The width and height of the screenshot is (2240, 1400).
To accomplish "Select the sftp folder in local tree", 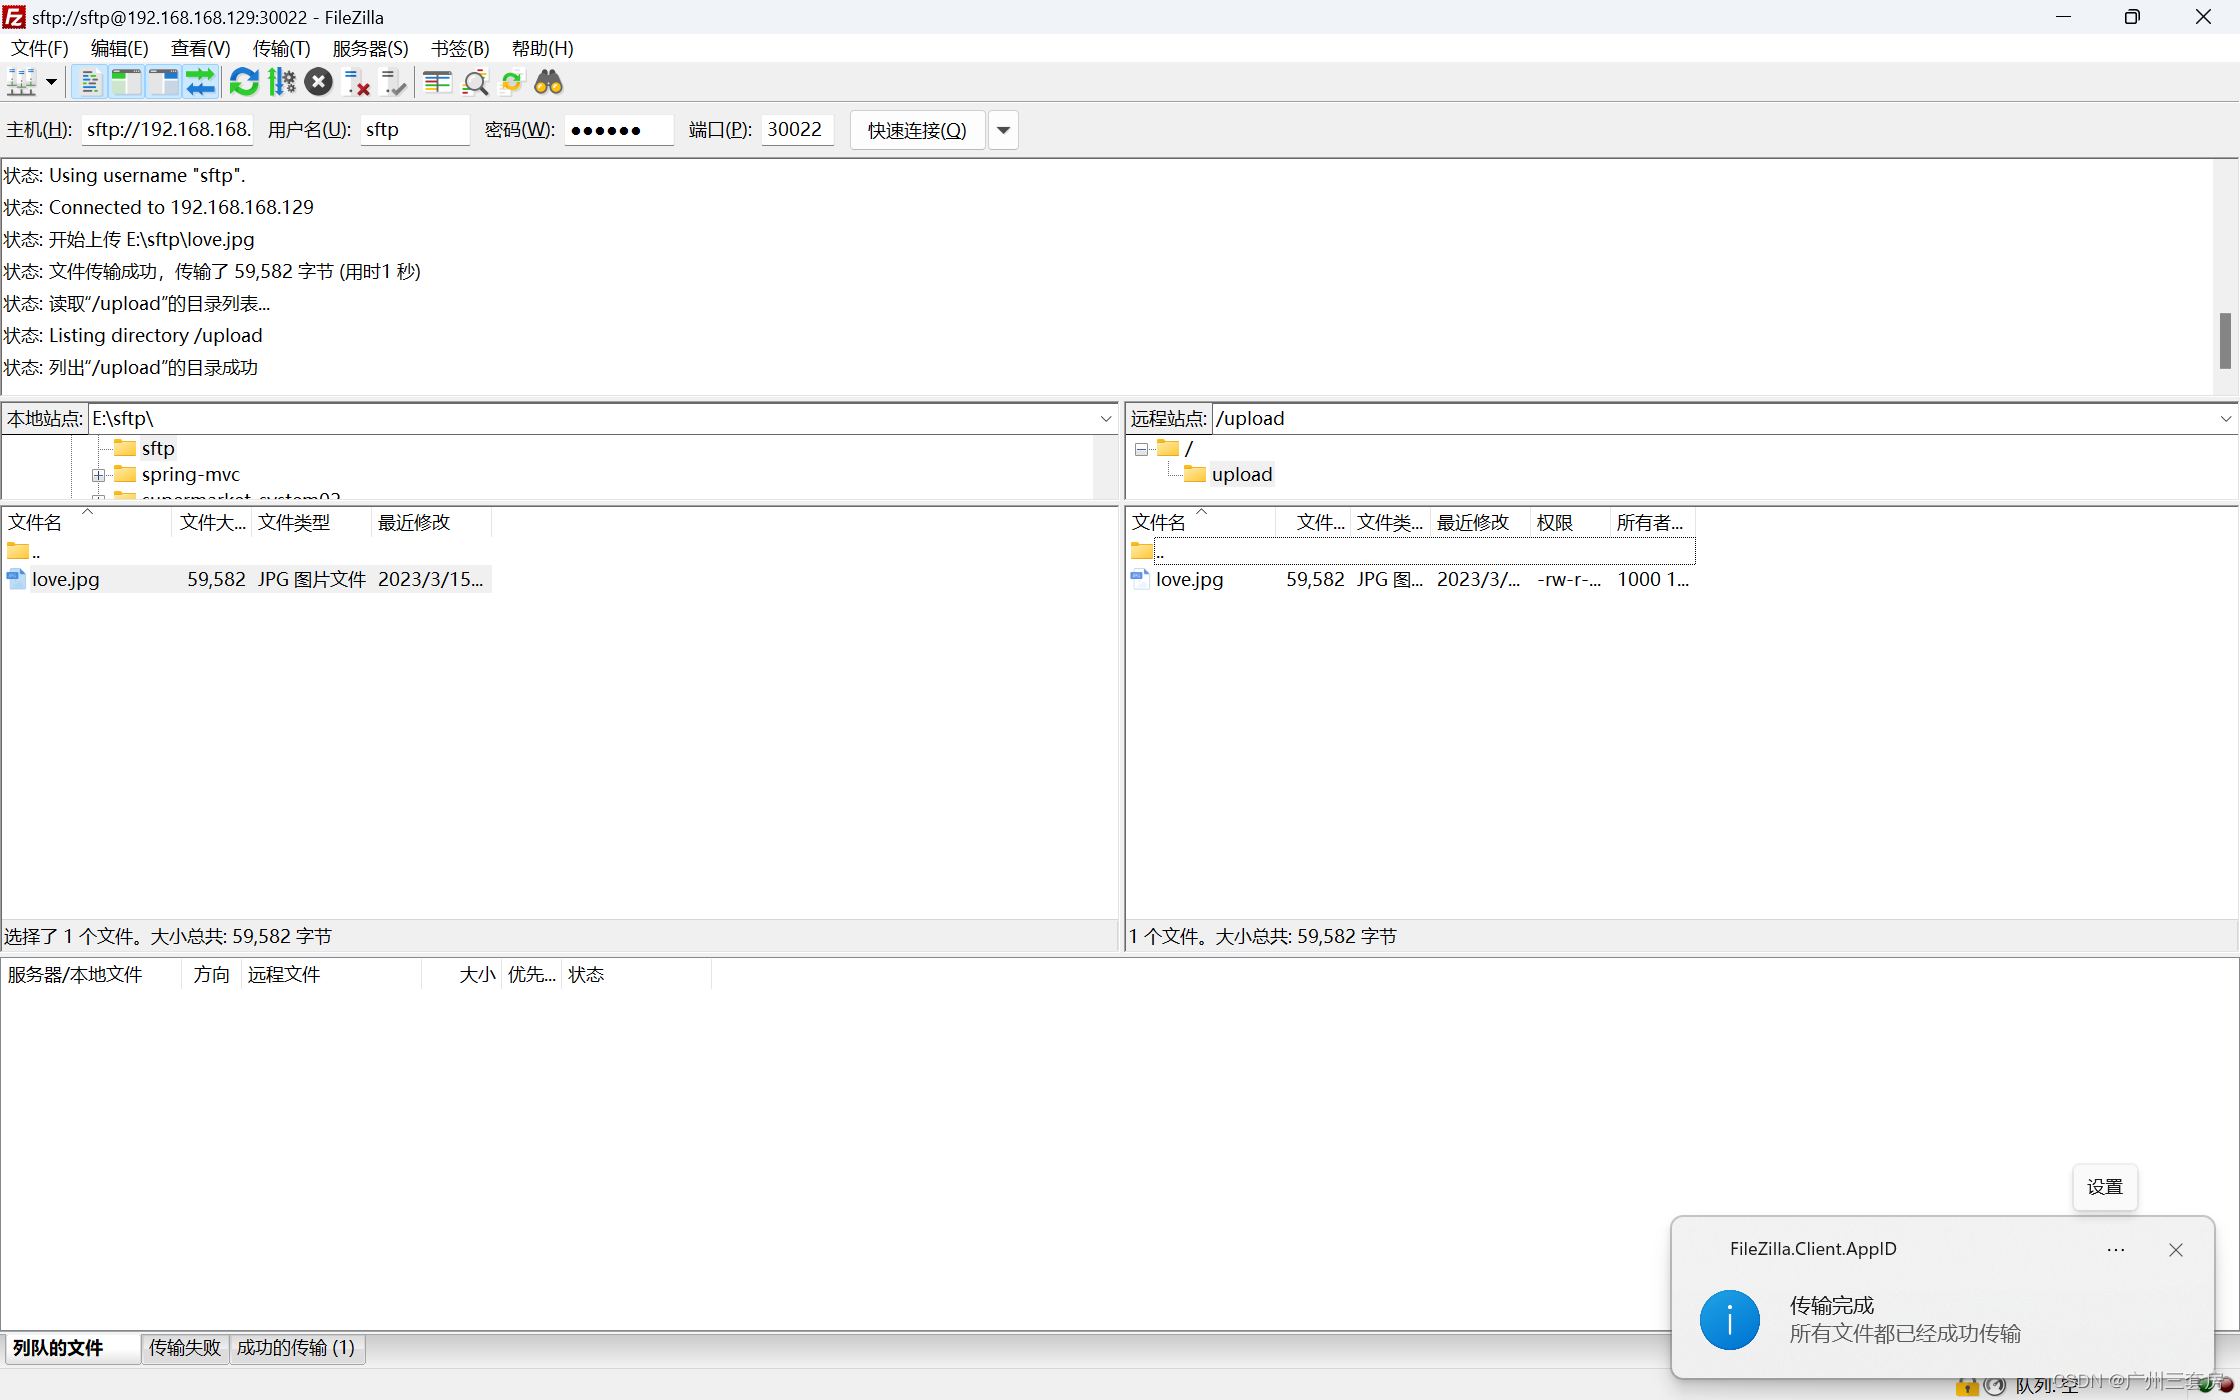I will [158, 448].
